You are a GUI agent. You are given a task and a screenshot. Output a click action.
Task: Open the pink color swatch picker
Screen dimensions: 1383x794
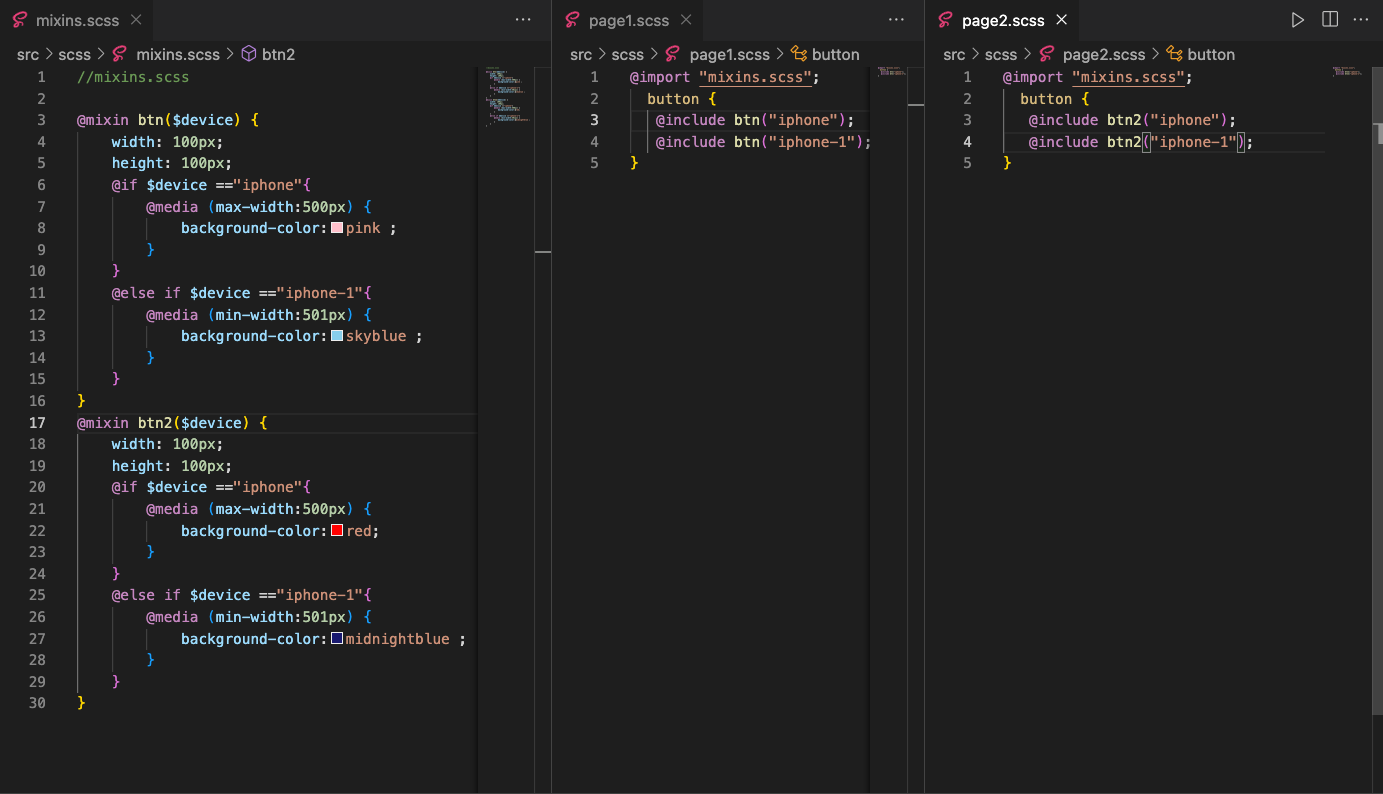(337, 228)
